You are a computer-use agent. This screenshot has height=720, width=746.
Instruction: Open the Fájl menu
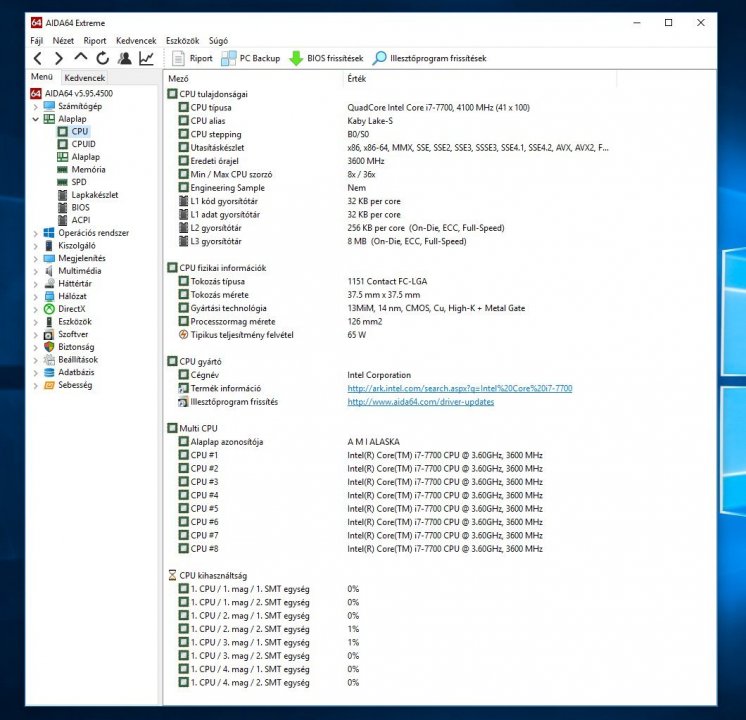[x=37, y=41]
